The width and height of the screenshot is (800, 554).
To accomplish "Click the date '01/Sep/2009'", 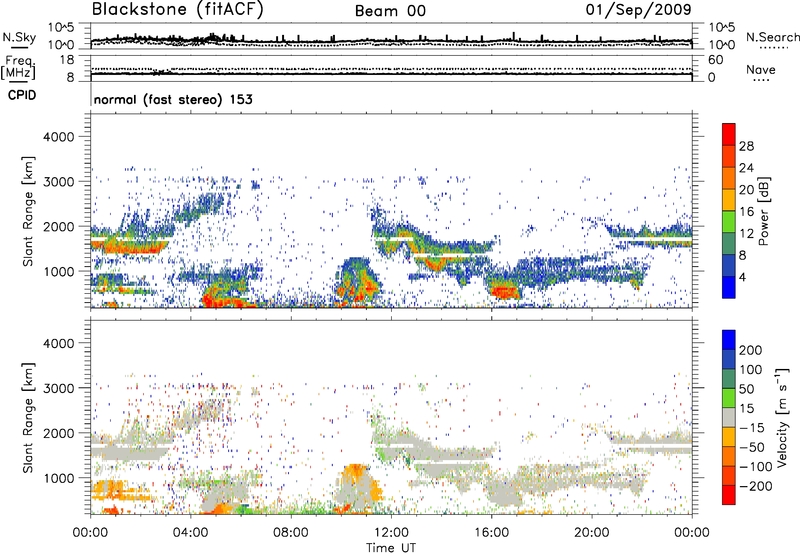I will pyautogui.click(x=639, y=9).
